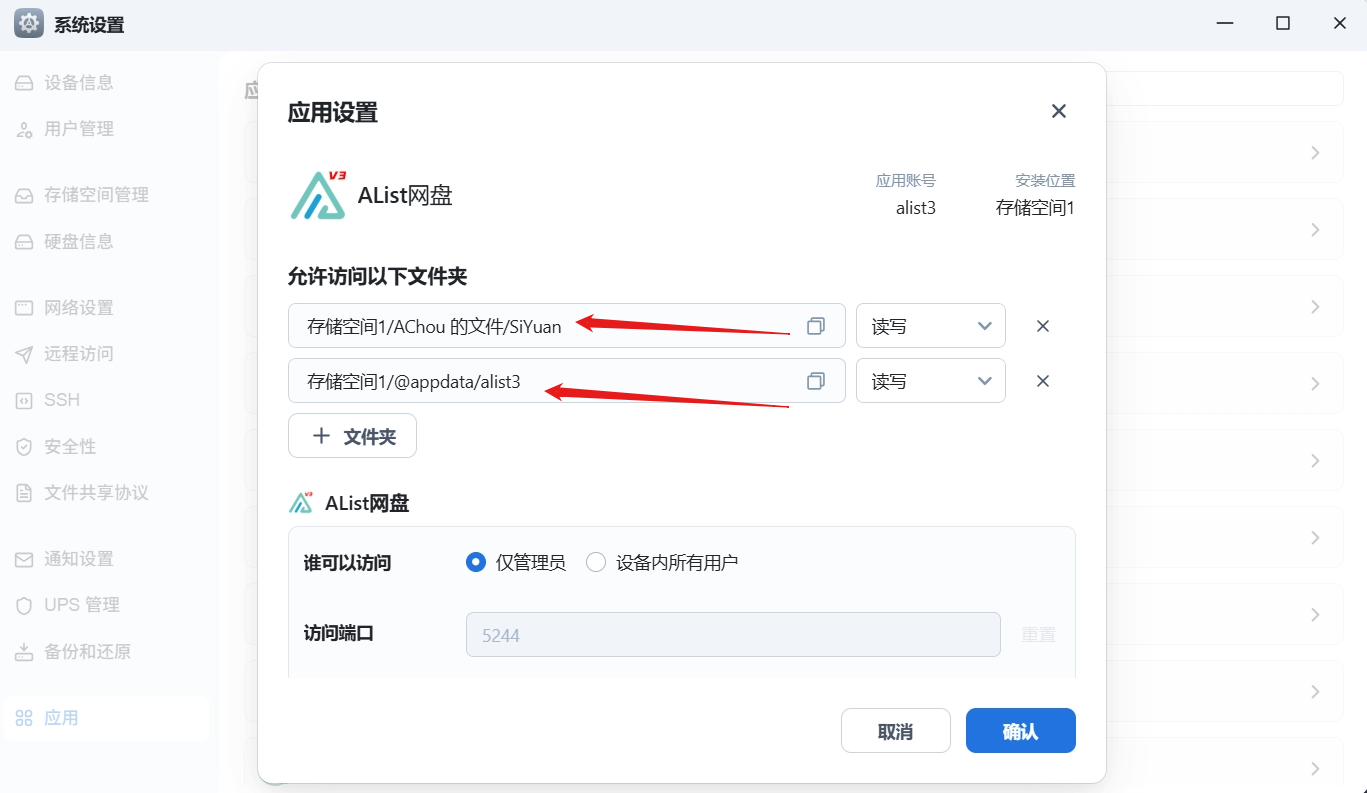Remove the @appdata/alist3 folder entry with its X
1367x793 pixels.
[x=1042, y=381]
